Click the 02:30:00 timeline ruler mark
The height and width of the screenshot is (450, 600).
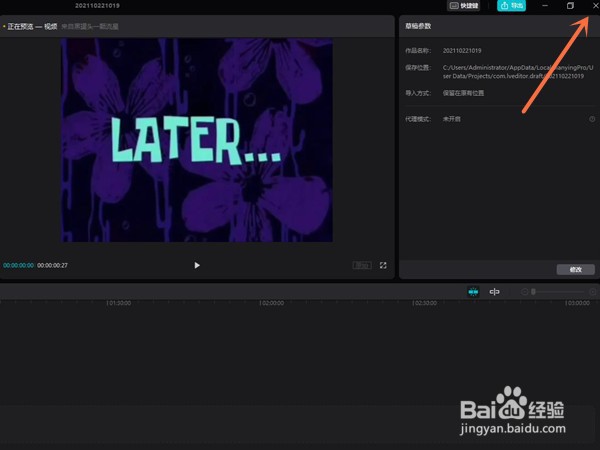[x=424, y=303]
